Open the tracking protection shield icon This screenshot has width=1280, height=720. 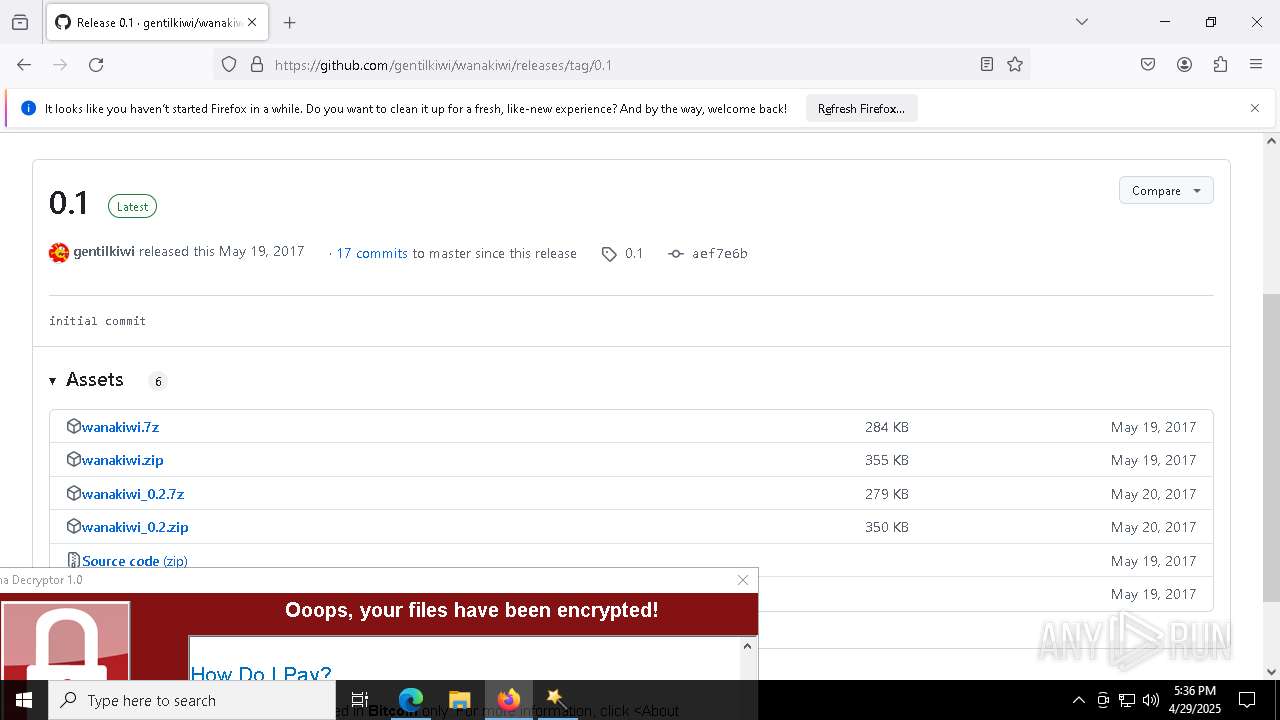[229, 65]
